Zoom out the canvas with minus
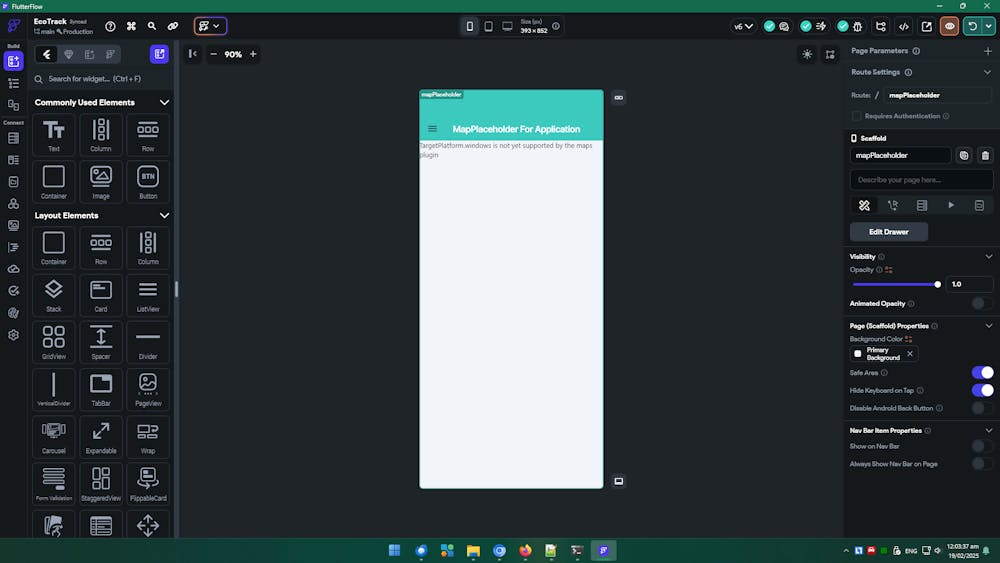The width and height of the screenshot is (1000, 563). tap(214, 54)
